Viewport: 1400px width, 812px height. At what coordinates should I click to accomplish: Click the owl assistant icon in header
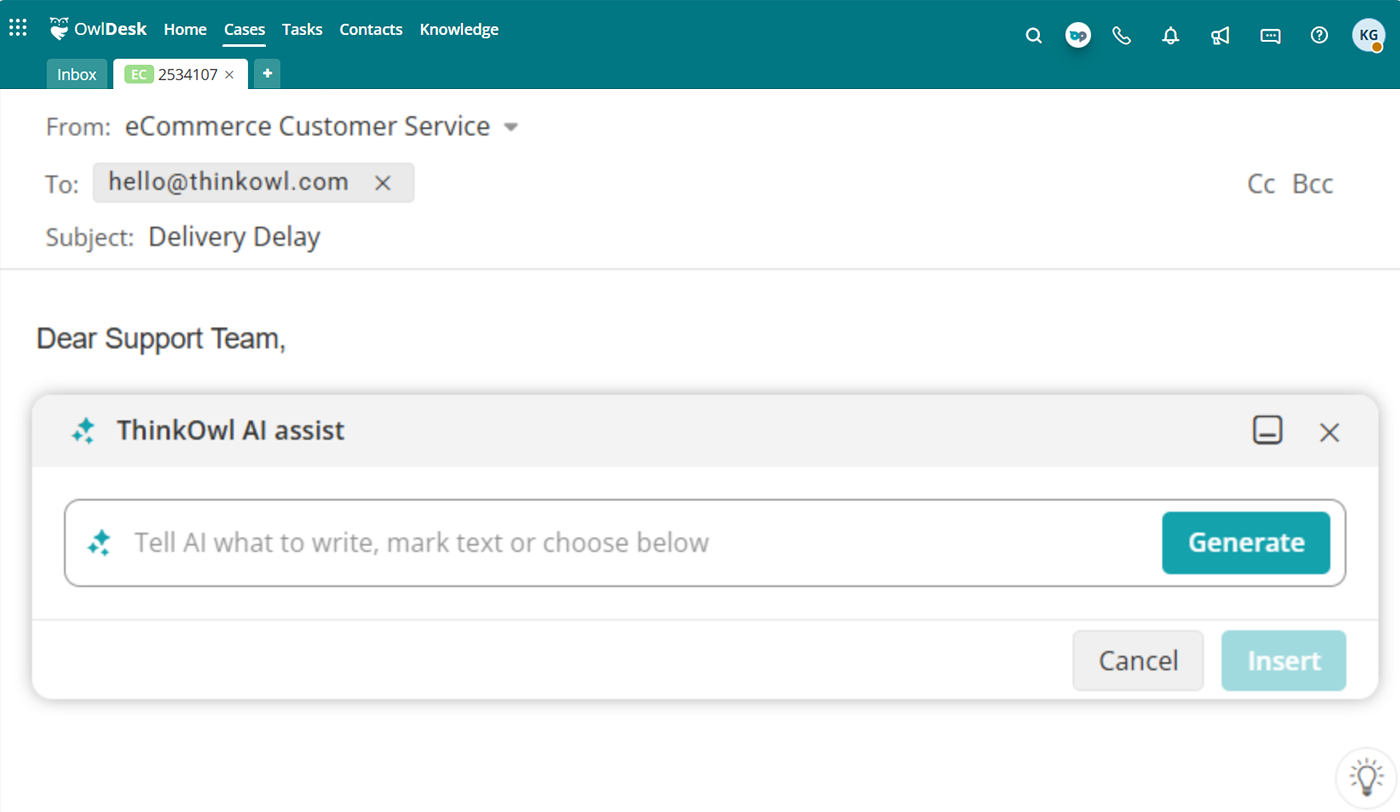pyautogui.click(x=1078, y=36)
